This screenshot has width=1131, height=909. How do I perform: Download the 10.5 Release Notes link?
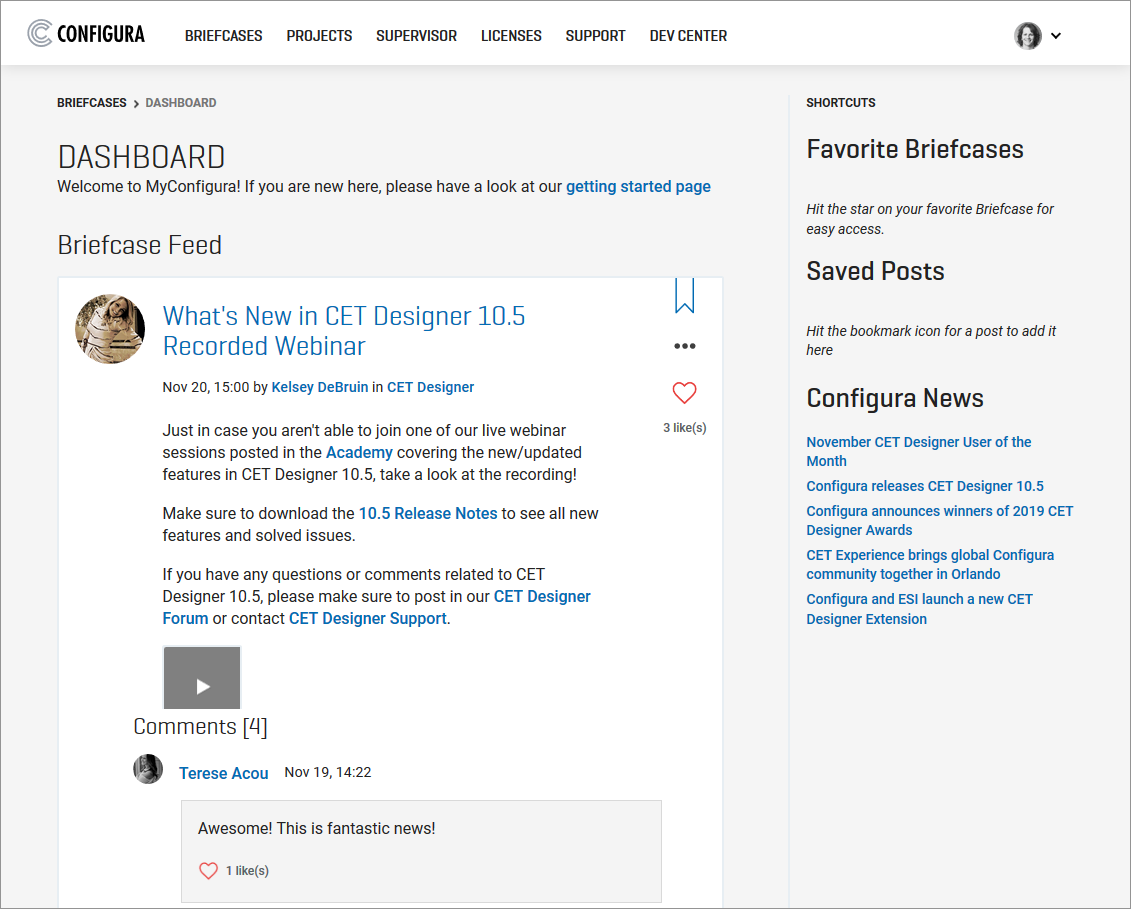[428, 514]
